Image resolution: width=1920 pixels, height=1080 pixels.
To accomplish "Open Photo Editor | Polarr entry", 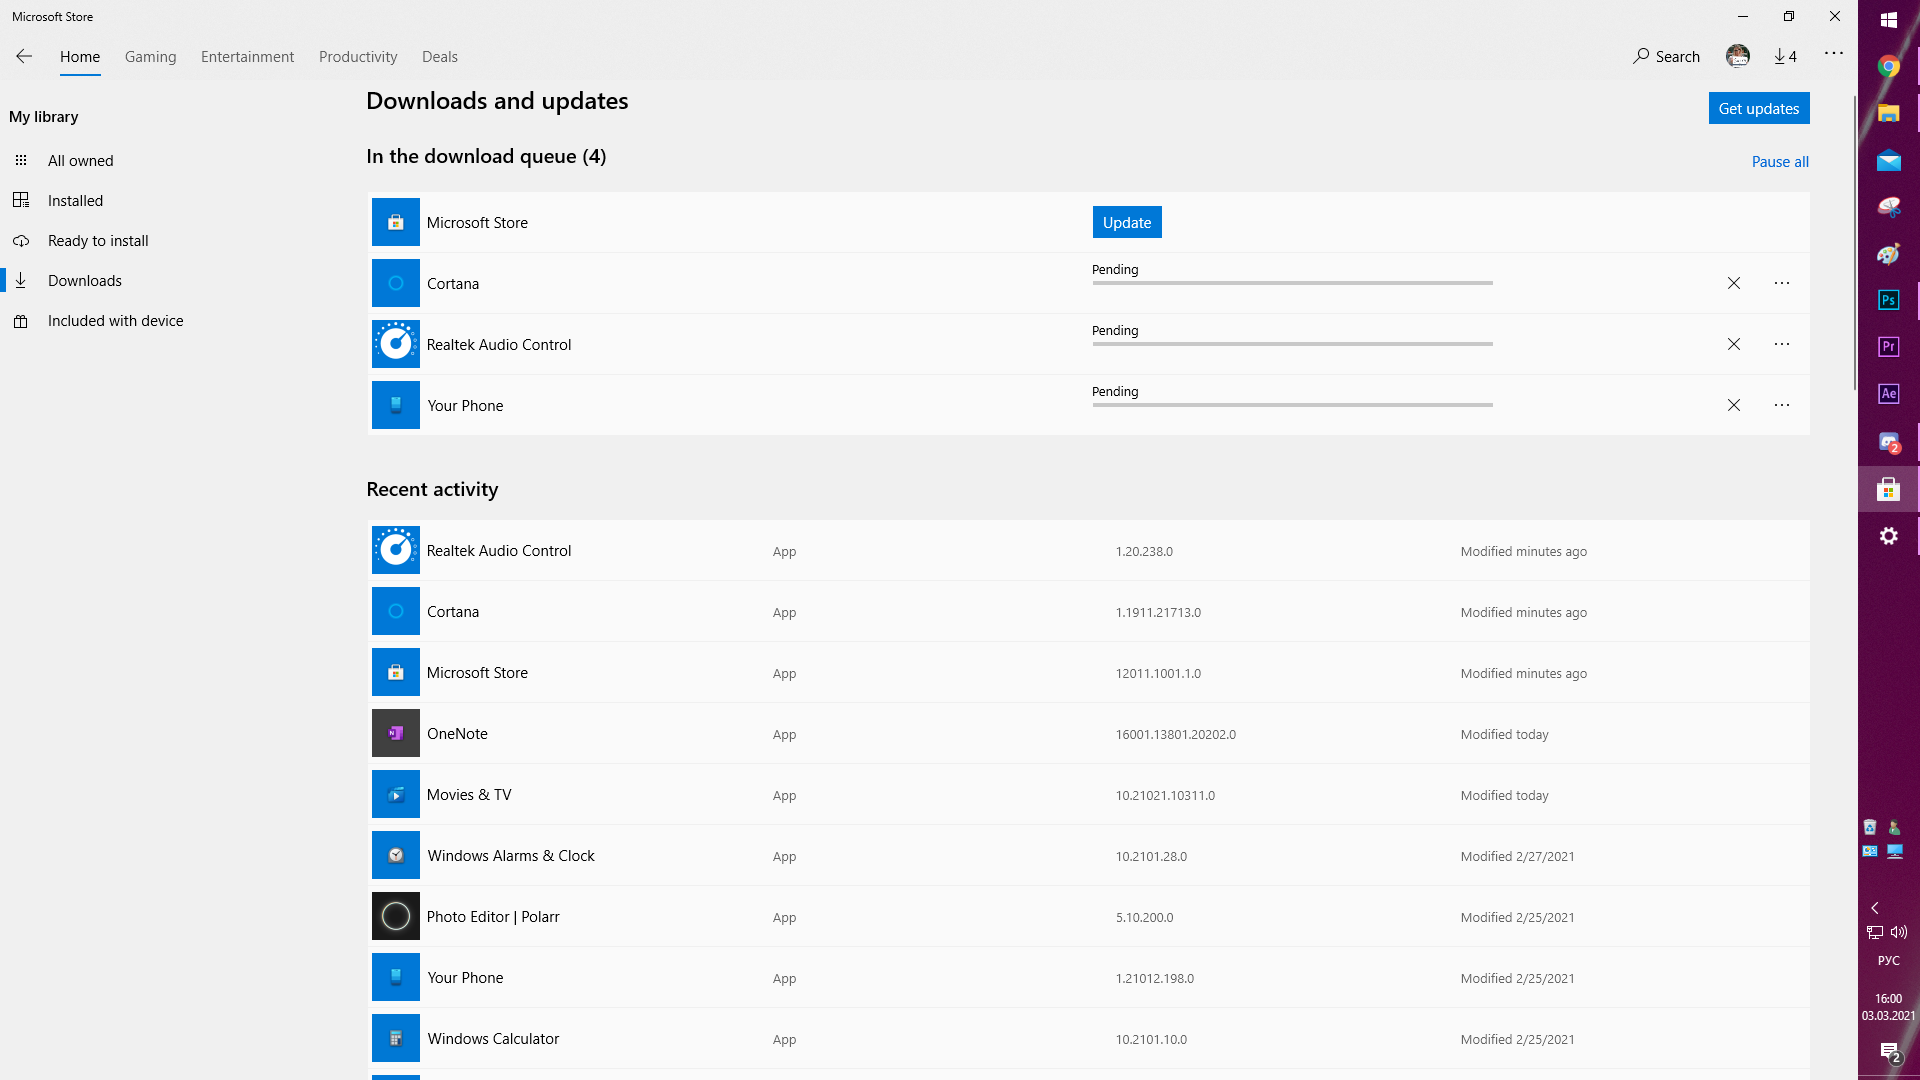I will 1088,916.
